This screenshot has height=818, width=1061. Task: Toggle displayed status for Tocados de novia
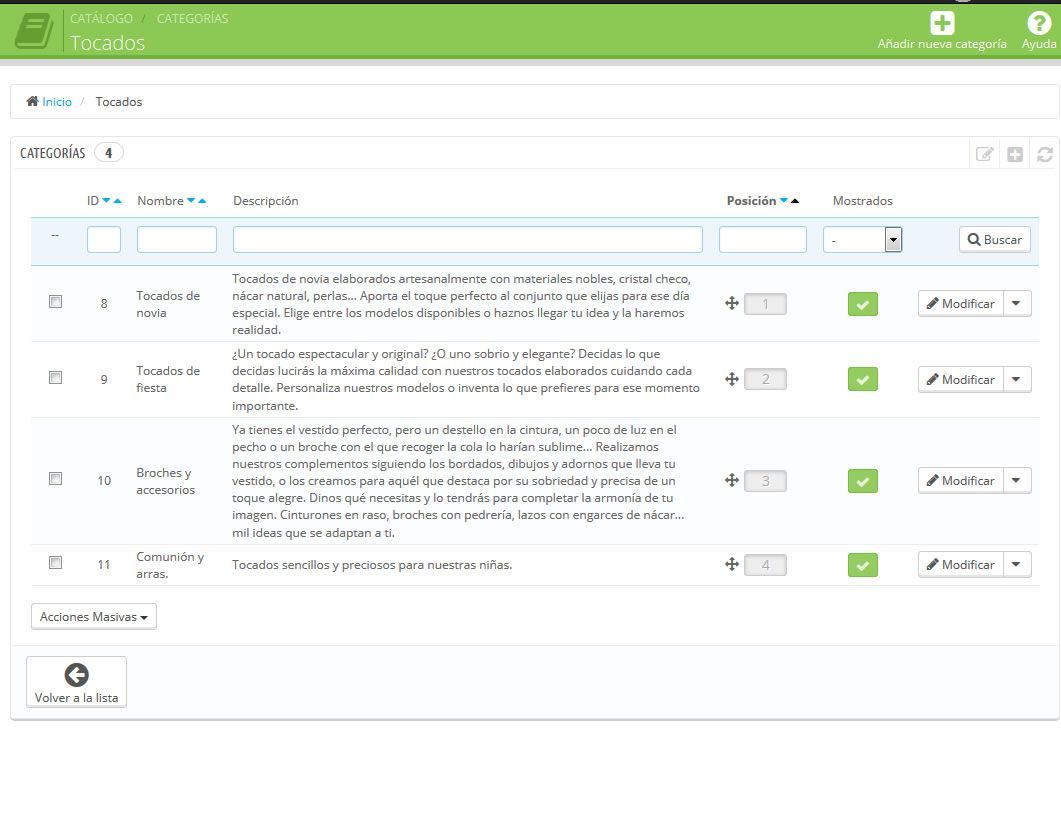click(863, 304)
